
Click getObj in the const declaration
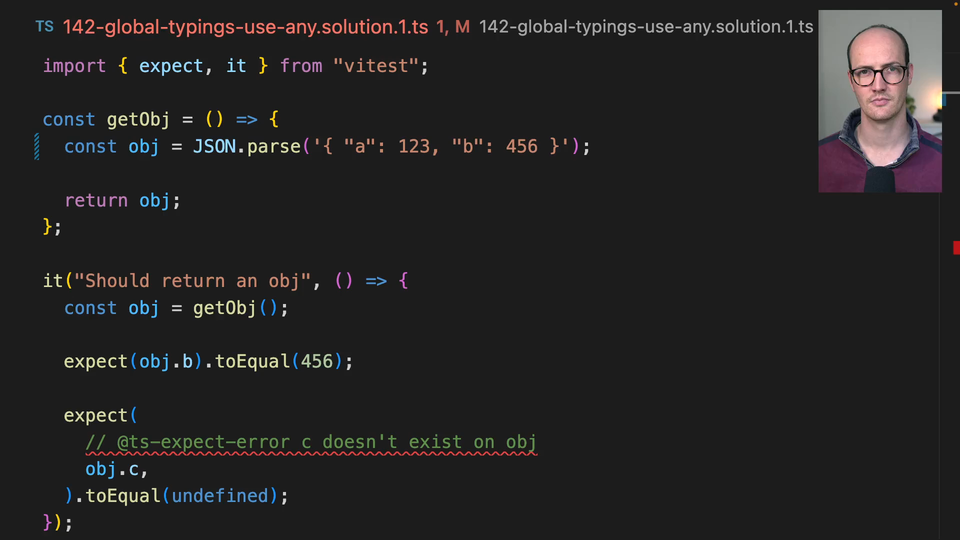pos(138,120)
